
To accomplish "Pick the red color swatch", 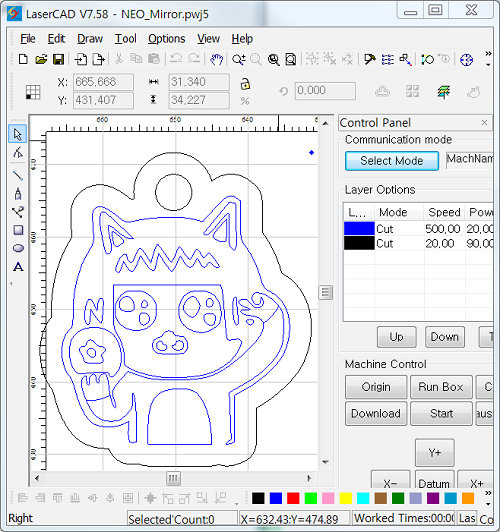I will (293, 498).
